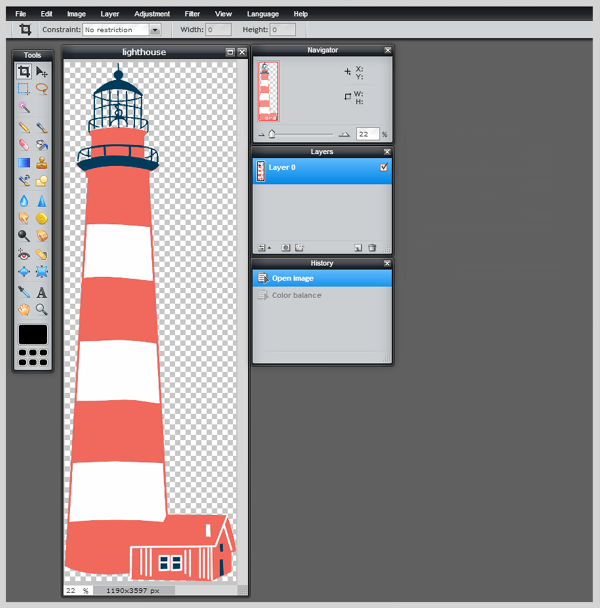
Task: Select the Paint Bucket tool
Action: point(41,145)
